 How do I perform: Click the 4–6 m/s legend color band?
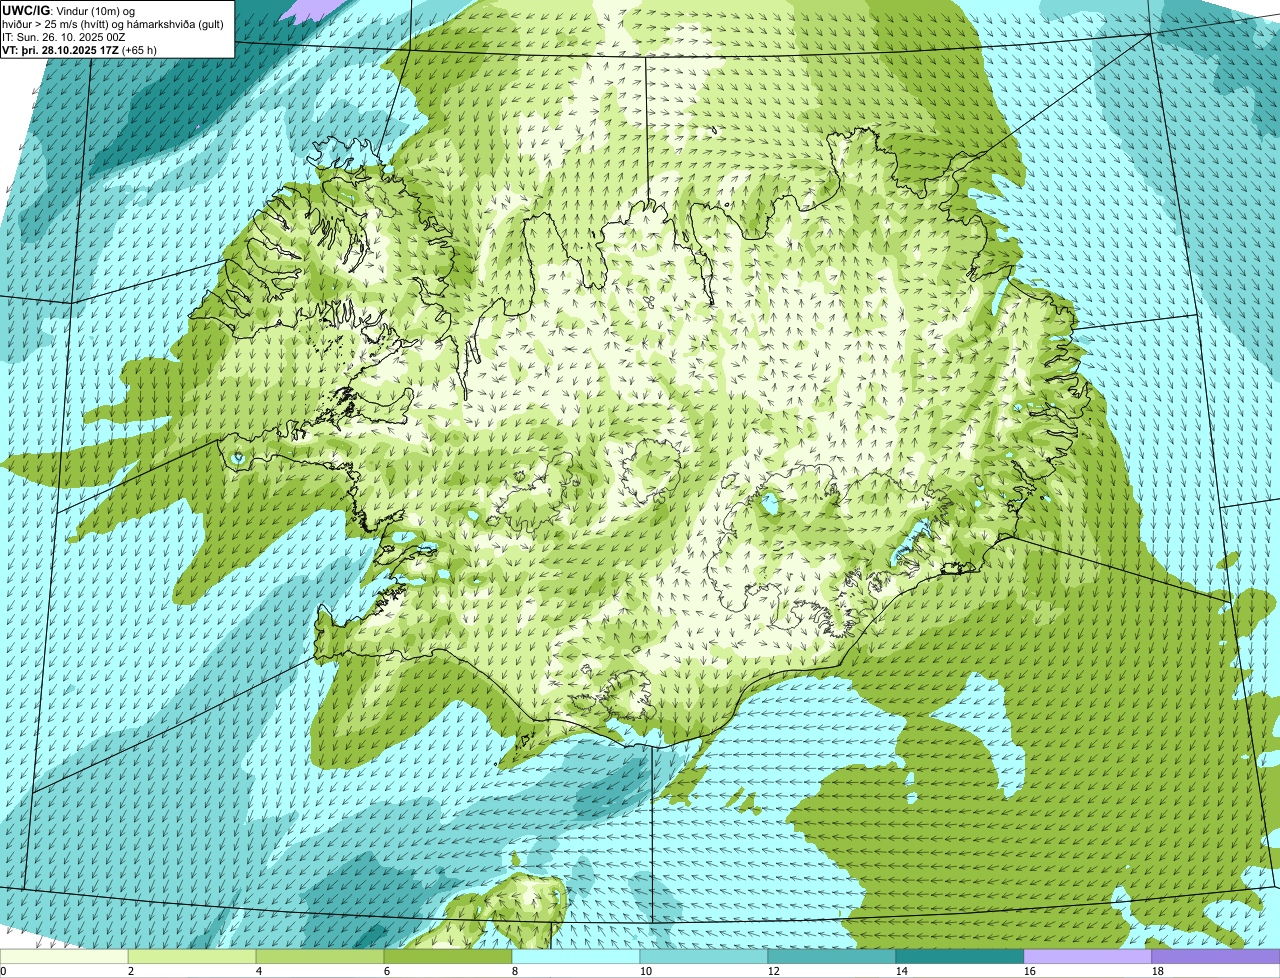(x=320, y=957)
